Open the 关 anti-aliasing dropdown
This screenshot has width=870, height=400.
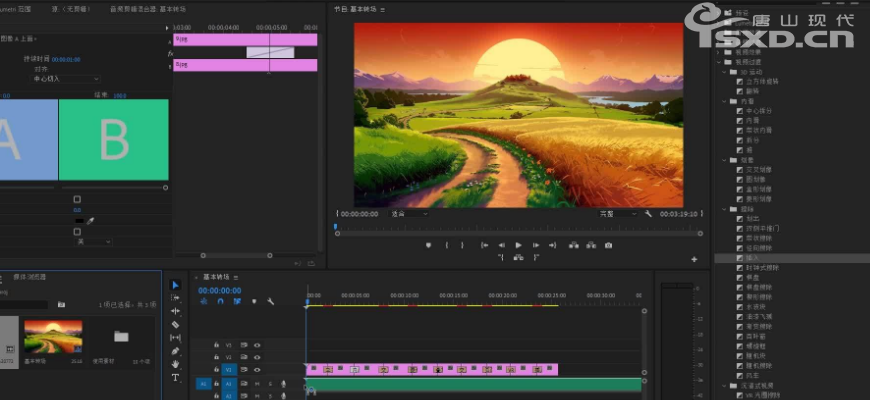click(93, 242)
